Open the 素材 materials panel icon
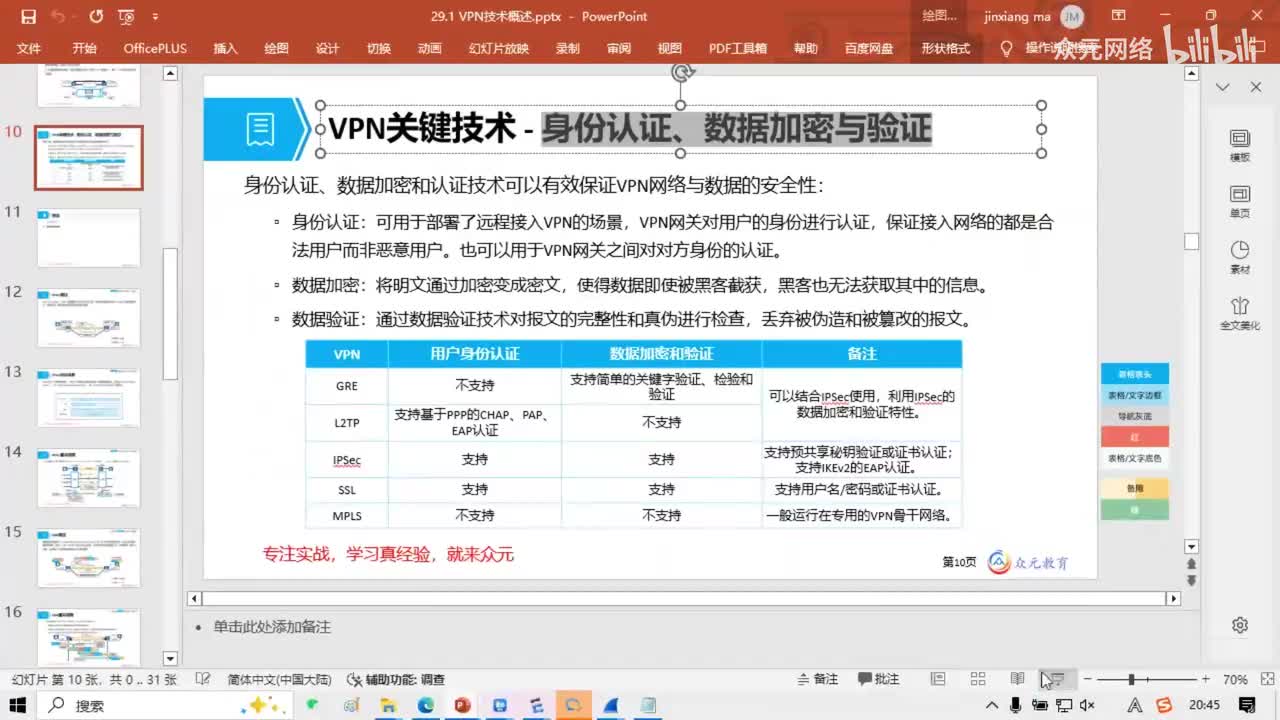 click(1240, 257)
